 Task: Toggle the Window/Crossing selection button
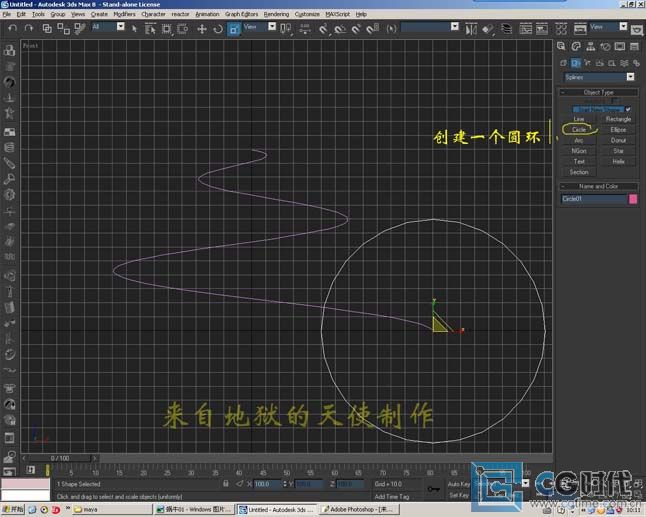(x=183, y=29)
